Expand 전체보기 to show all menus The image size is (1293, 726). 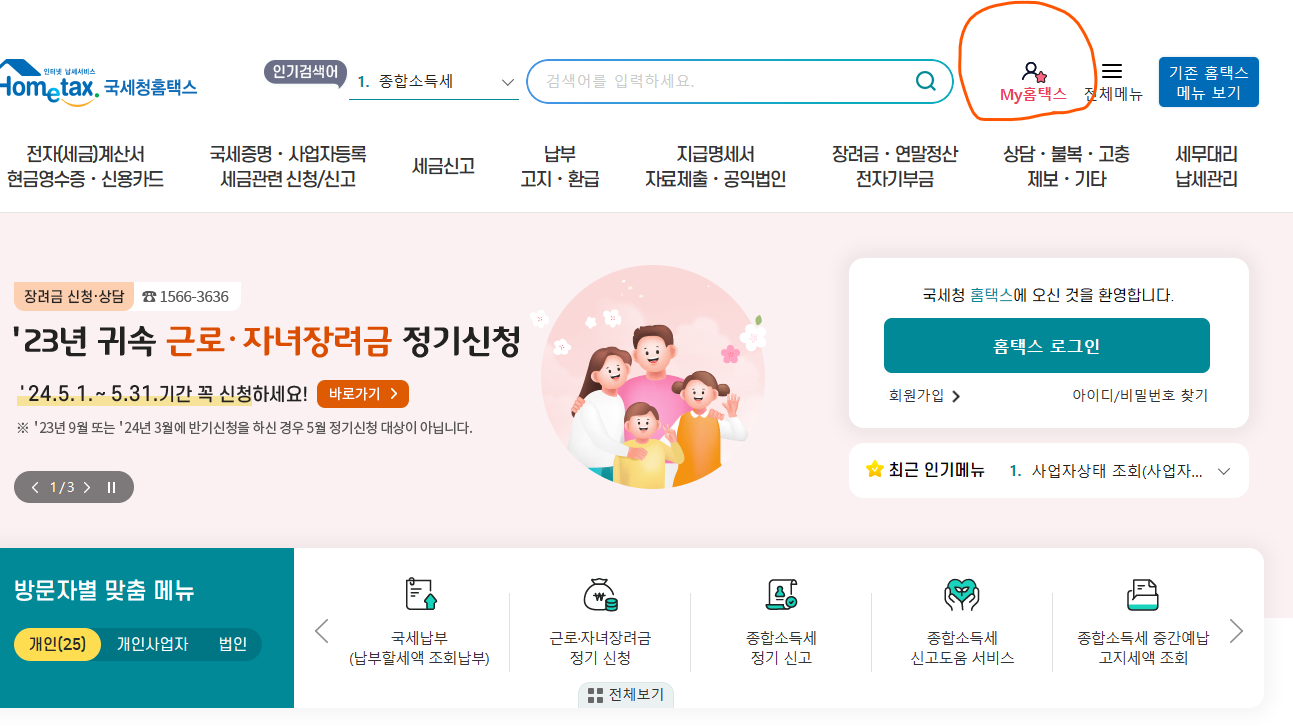point(626,692)
